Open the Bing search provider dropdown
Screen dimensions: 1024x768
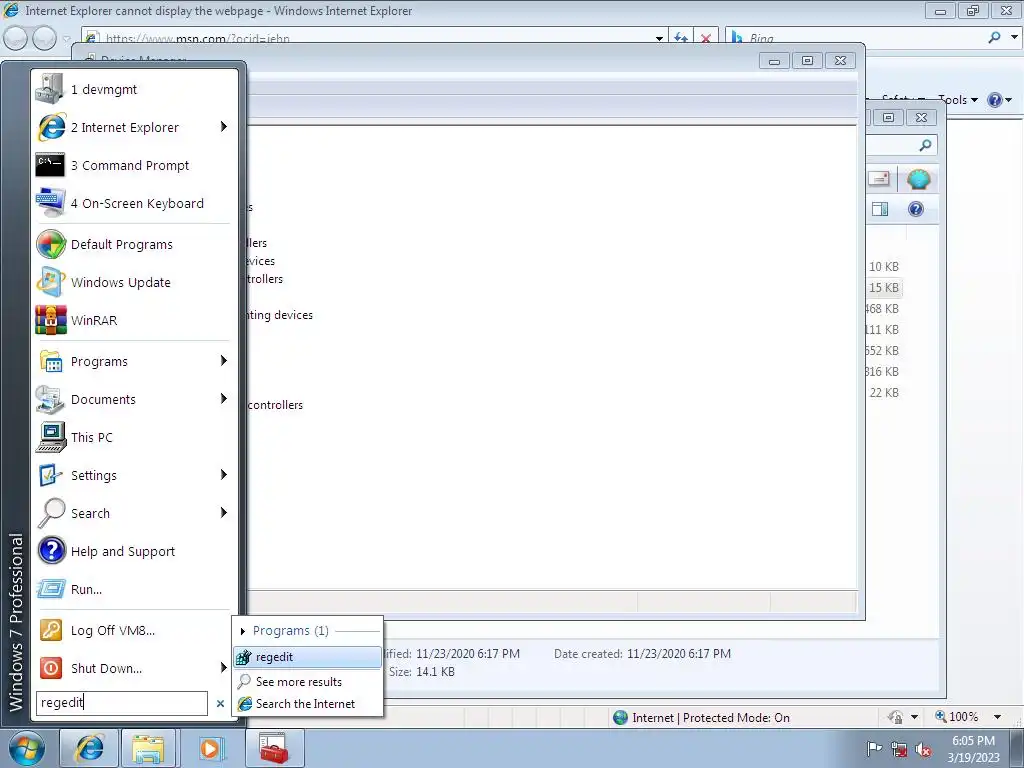pyautogui.click(x=1014, y=38)
